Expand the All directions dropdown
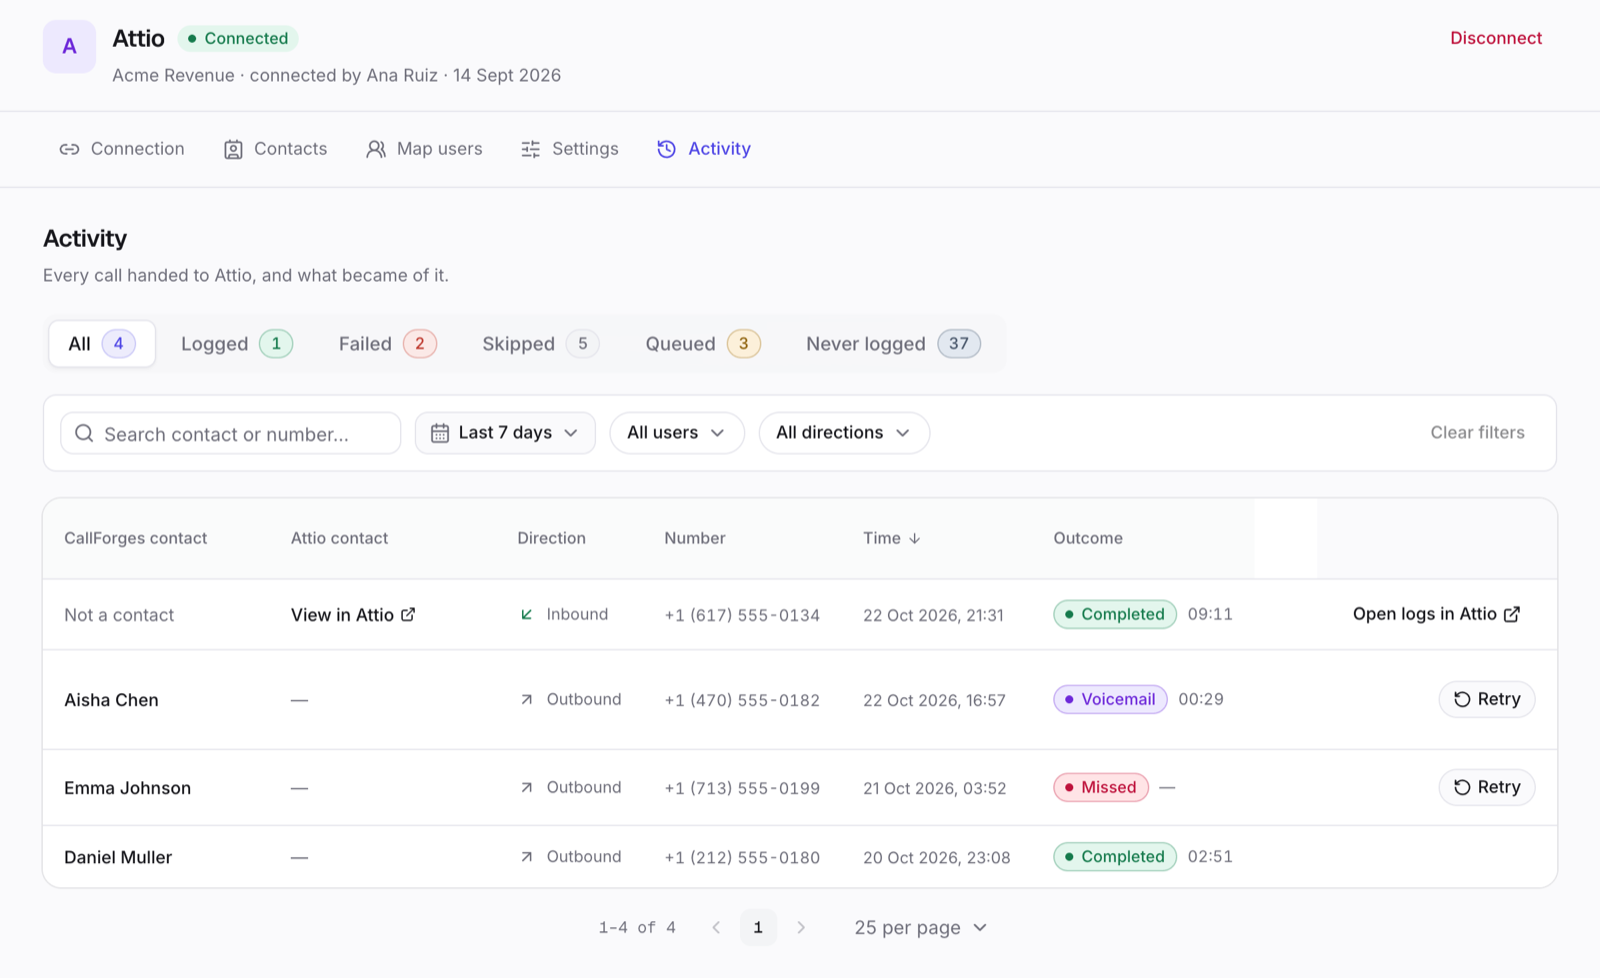The image size is (1600, 978). [844, 433]
